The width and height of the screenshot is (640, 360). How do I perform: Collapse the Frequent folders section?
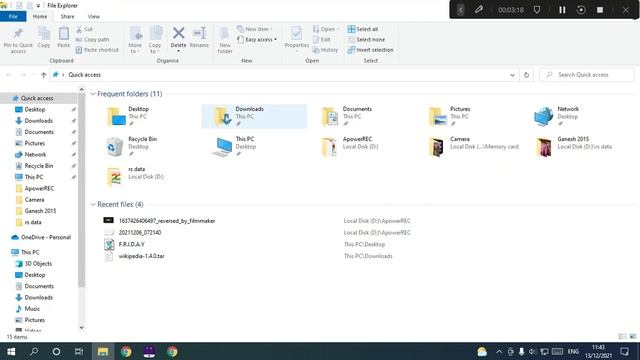(x=93, y=94)
